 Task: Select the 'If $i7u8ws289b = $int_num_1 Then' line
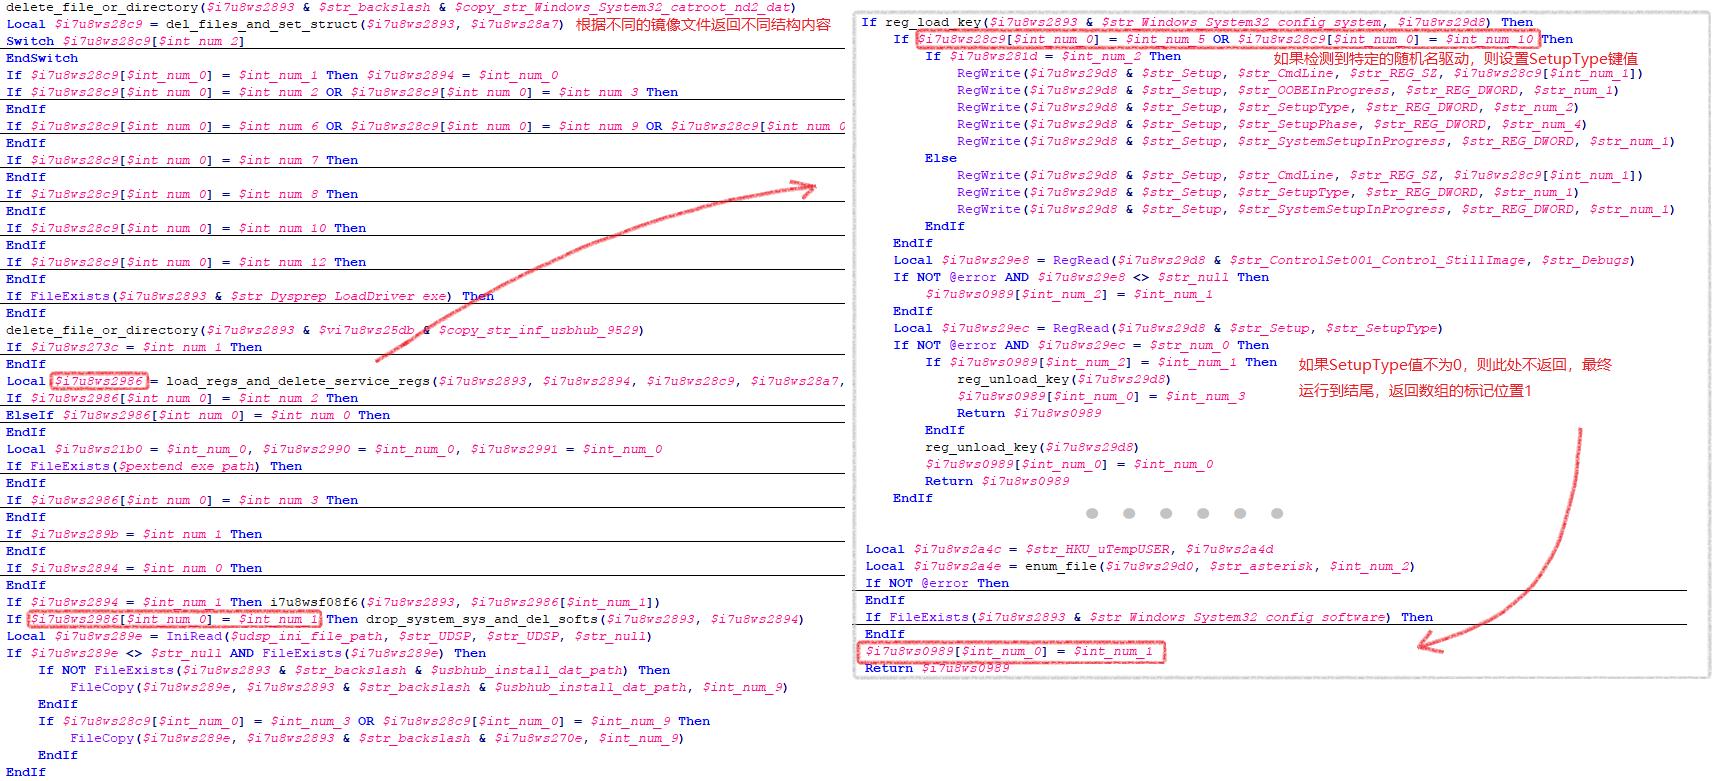[x=134, y=534]
